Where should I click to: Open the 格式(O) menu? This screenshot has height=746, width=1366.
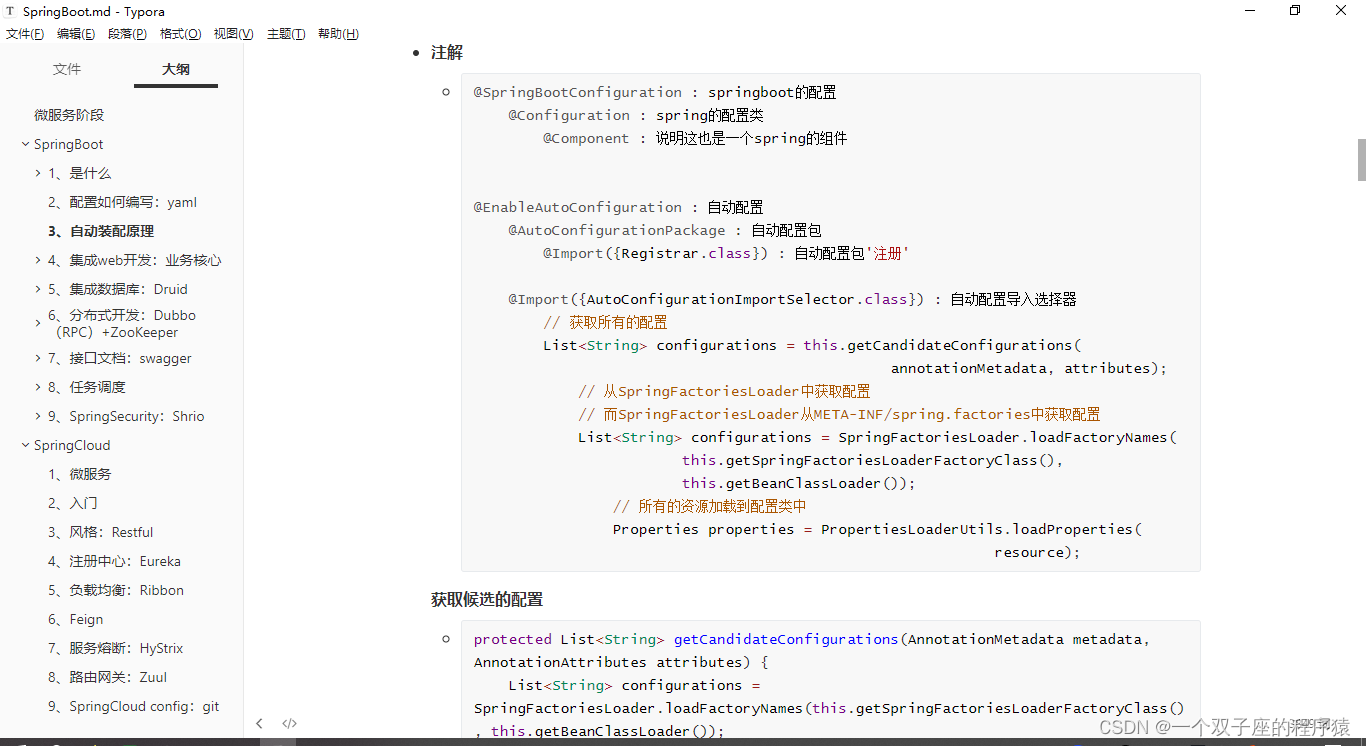(x=180, y=34)
